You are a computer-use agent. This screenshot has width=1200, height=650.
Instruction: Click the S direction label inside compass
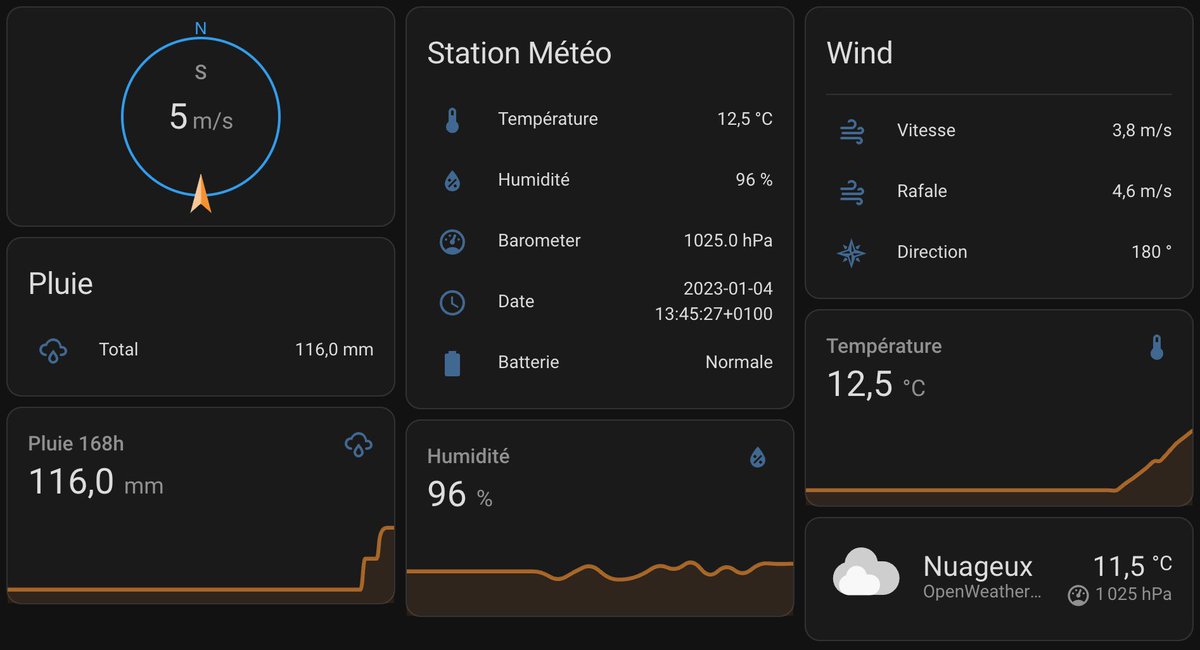click(x=201, y=72)
